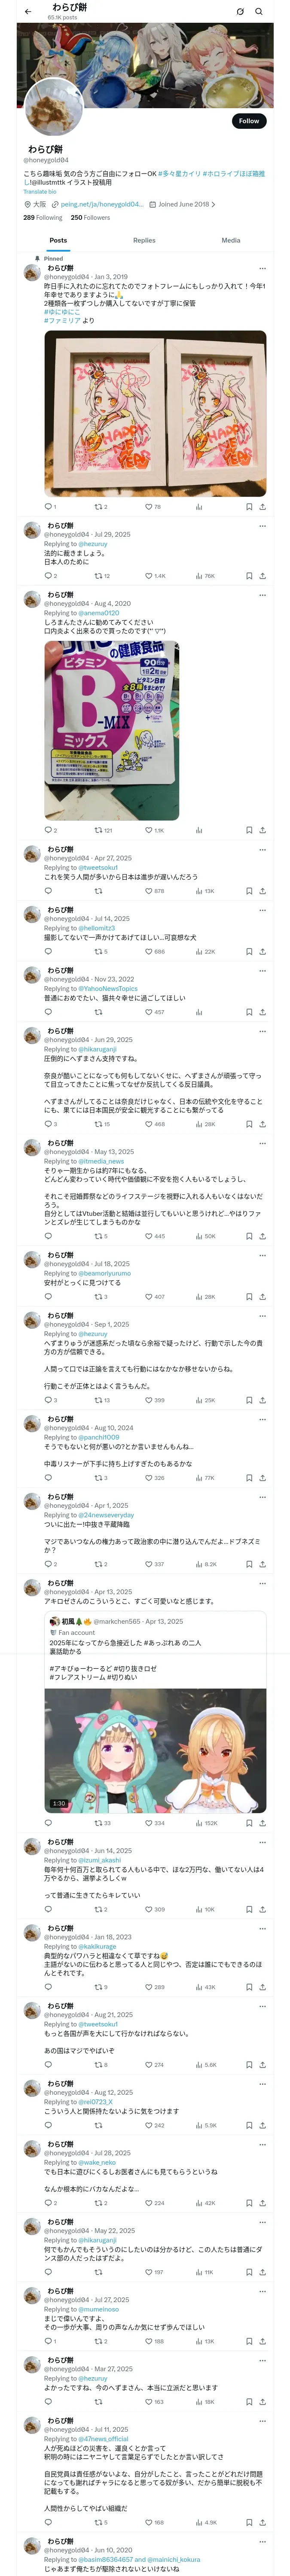The height and width of the screenshot is (2576, 290).
Task: Open search from the profile header
Action: 258,12
